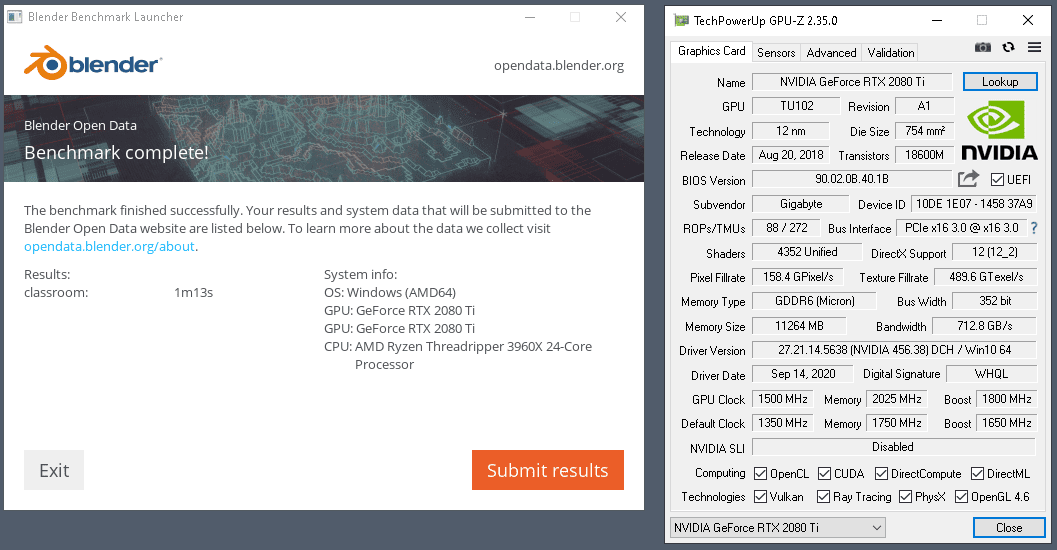
Task: Click the Bus Width 352 bit field
Action: pyautogui.click(x=995, y=301)
